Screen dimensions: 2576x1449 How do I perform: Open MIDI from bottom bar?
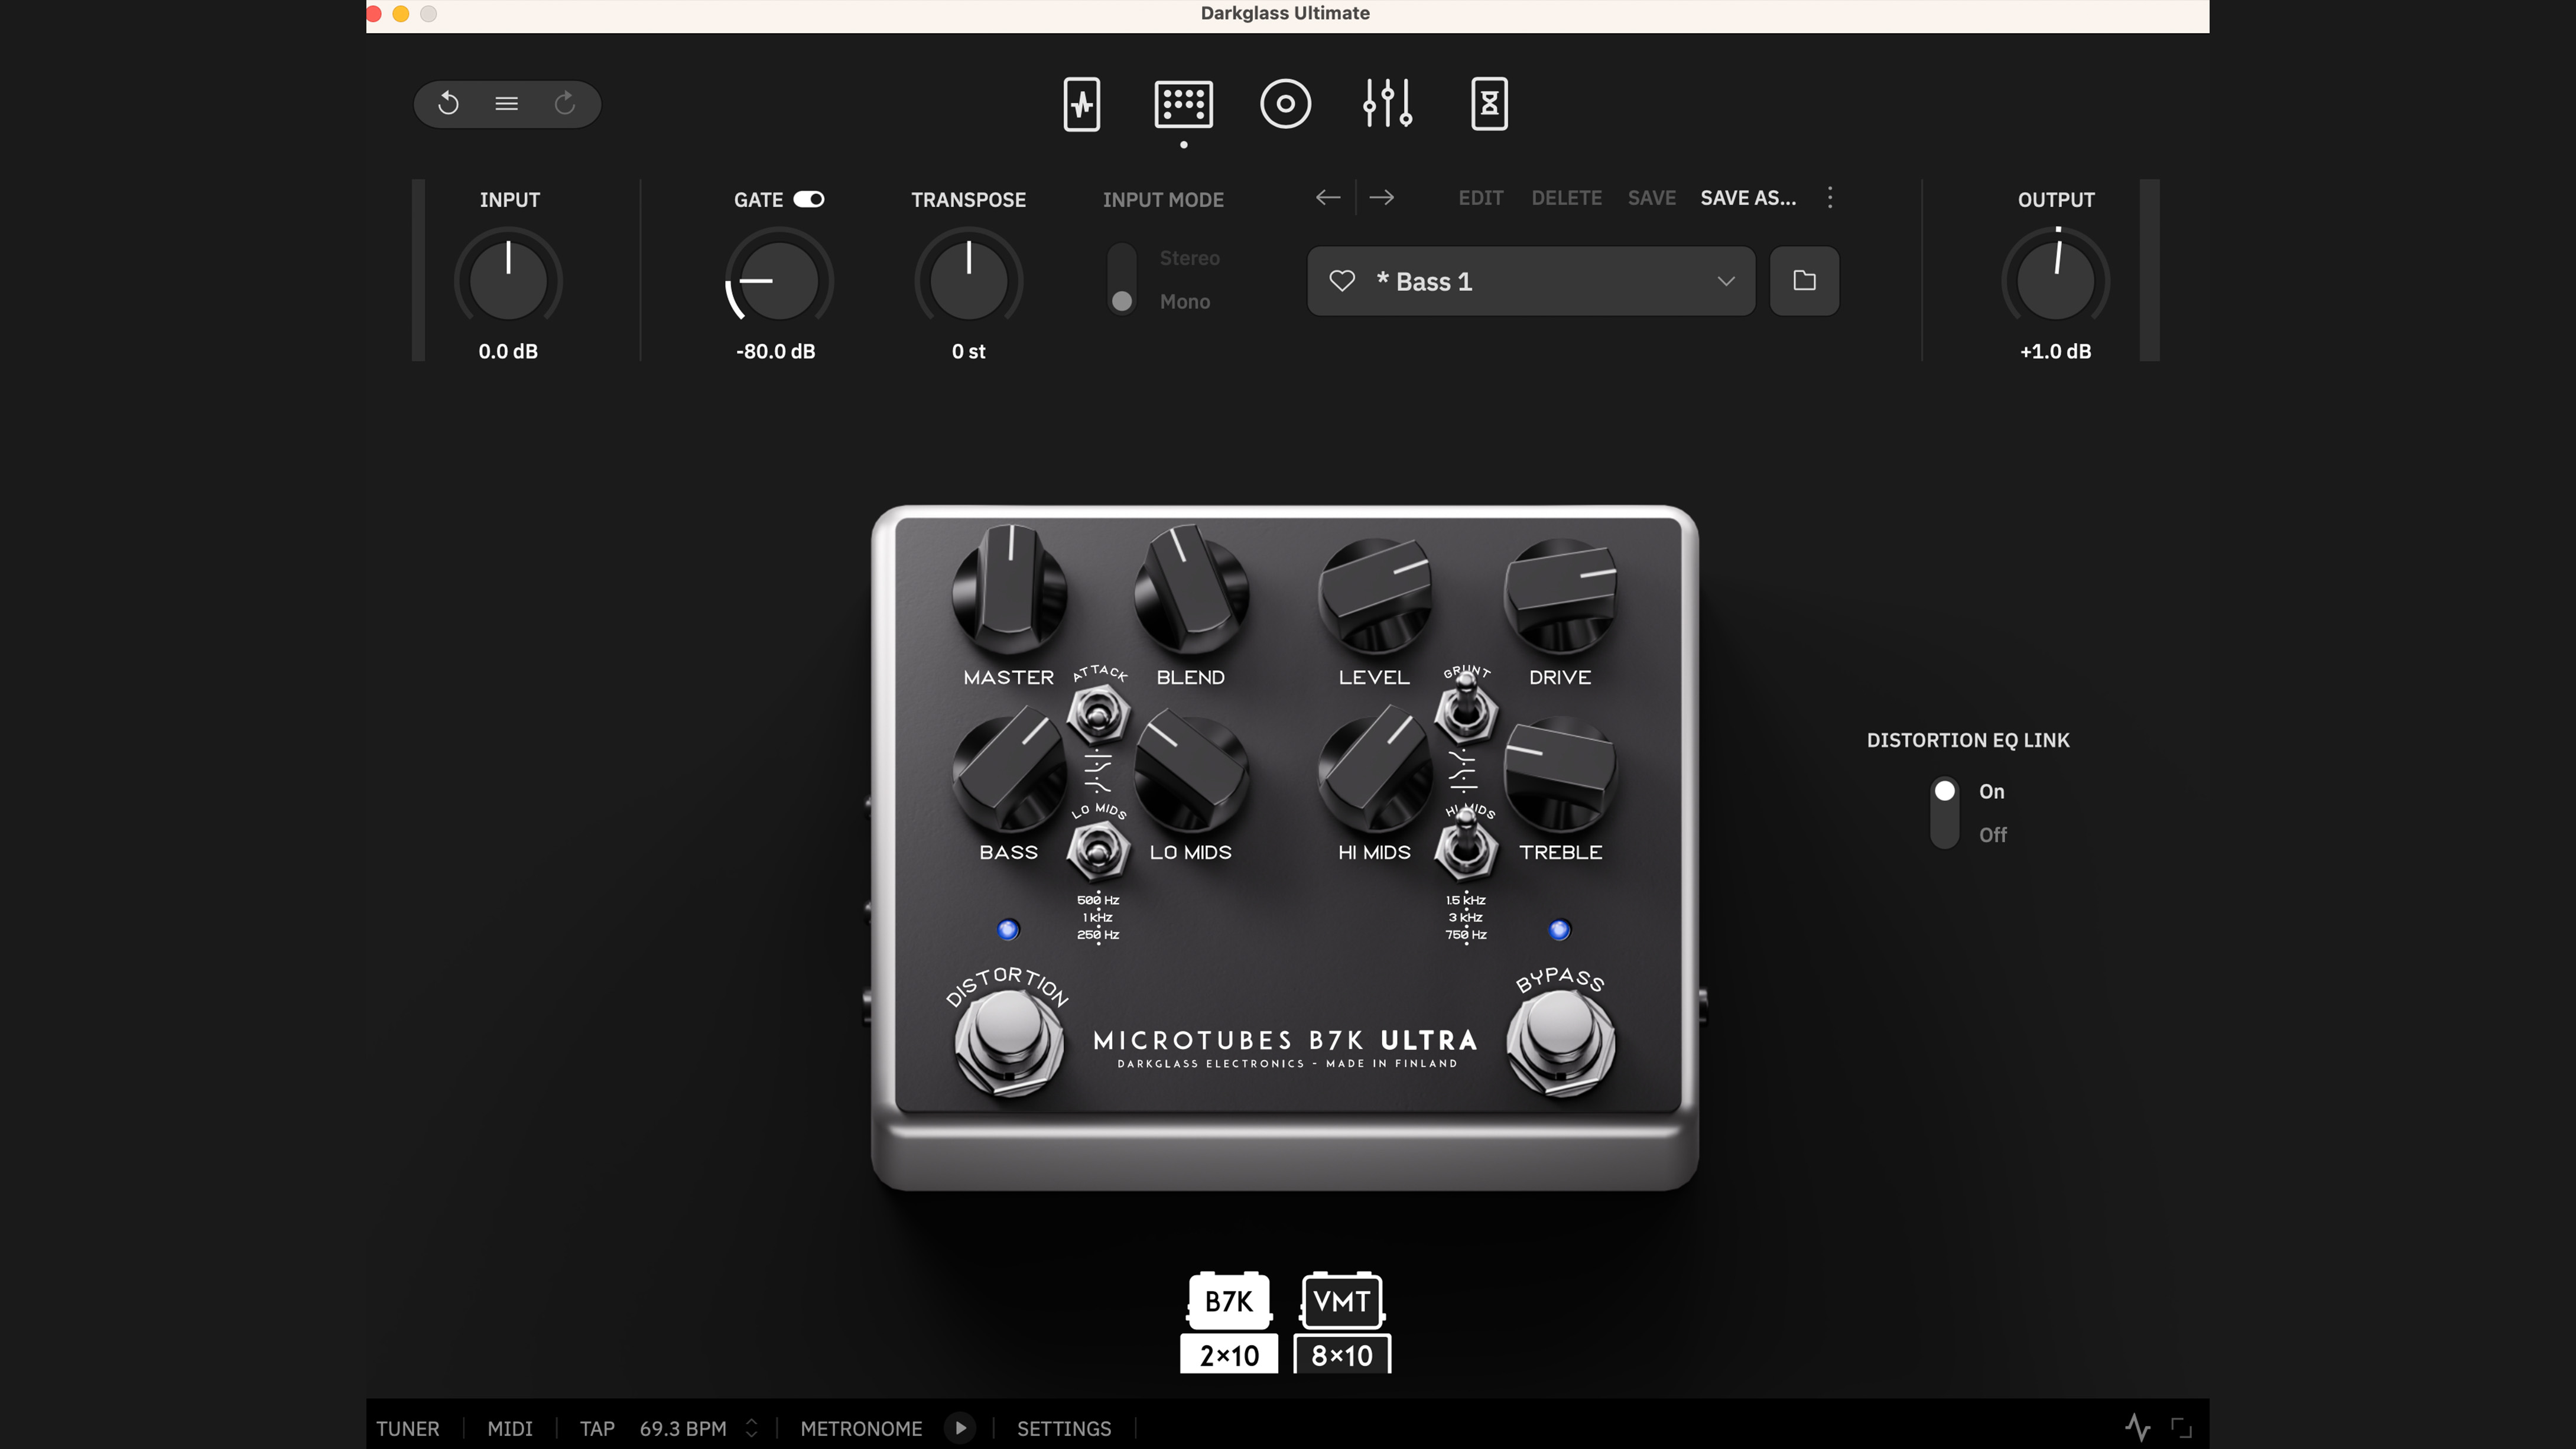tap(509, 1428)
